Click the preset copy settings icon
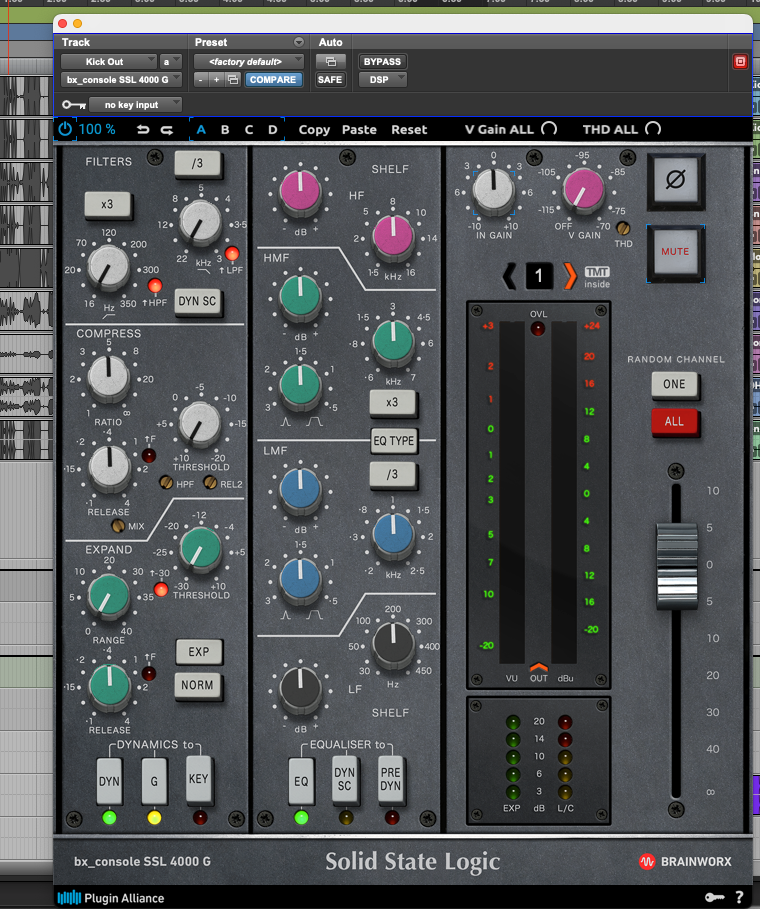The width and height of the screenshot is (760, 909). (232, 79)
